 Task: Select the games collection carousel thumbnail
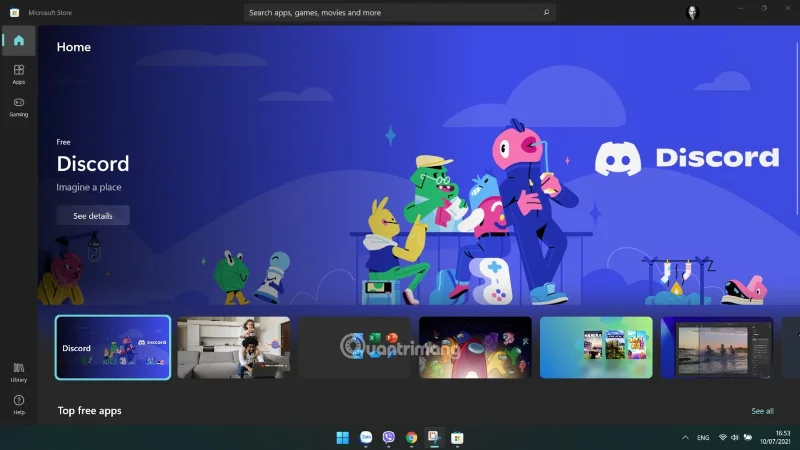coord(596,347)
